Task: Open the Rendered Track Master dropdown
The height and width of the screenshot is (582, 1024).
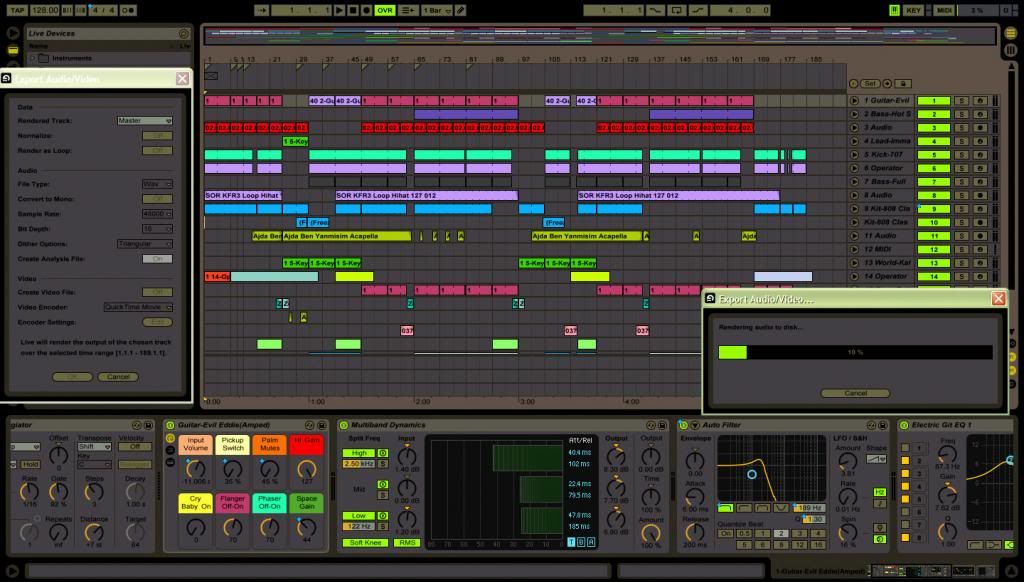Action: tap(145, 121)
